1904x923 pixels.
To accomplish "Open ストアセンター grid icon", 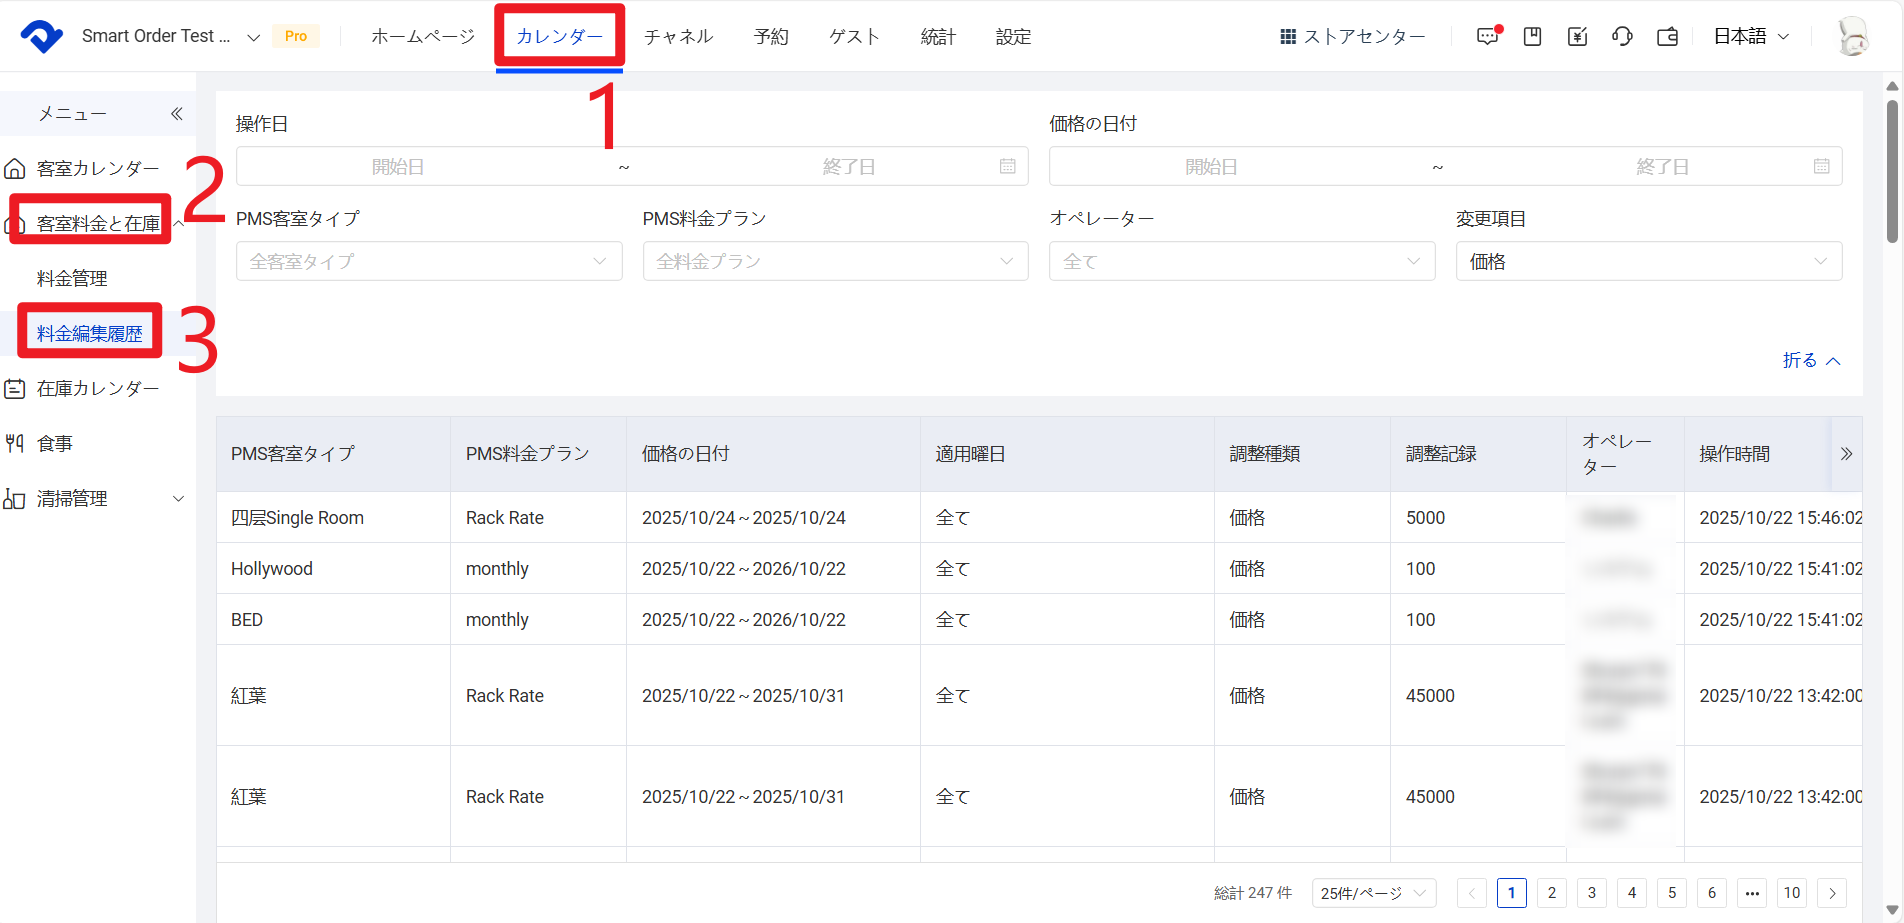I will (x=1288, y=36).
